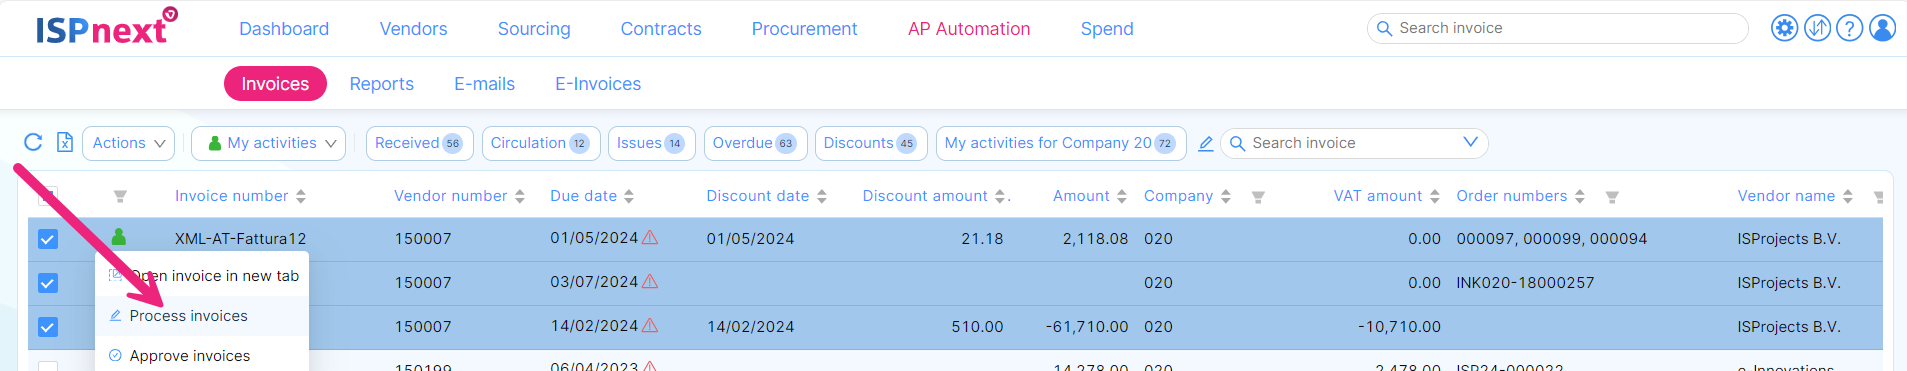The image size is (1907, 371).
Task: Expand the list Search invoice dropdown arrow
Action: [1470, 142]
